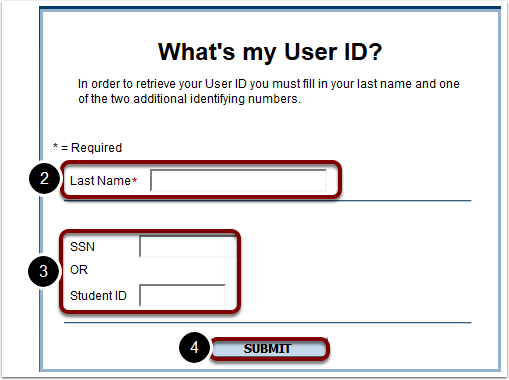The width and height of the screenshot is (509, 380).
Task: Click the red required asterisk
Action: [x=134, y=180]
